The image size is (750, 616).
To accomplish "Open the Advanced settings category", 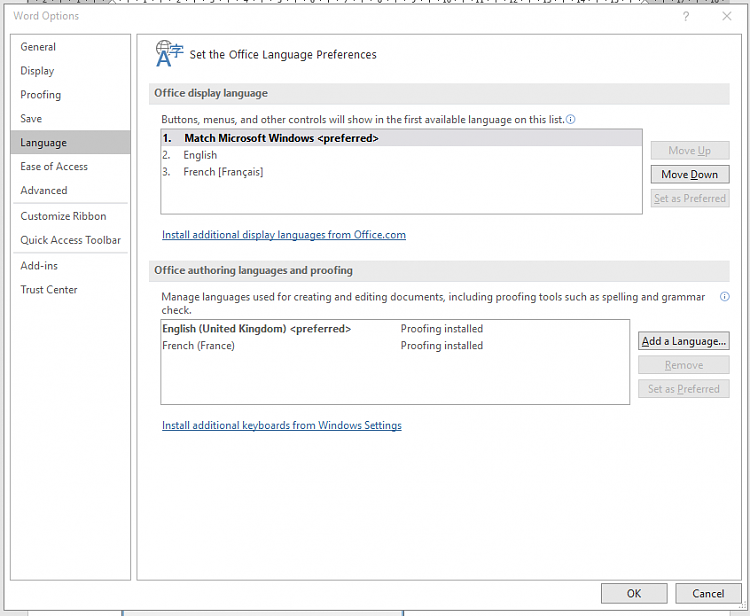I will point(44,190).
